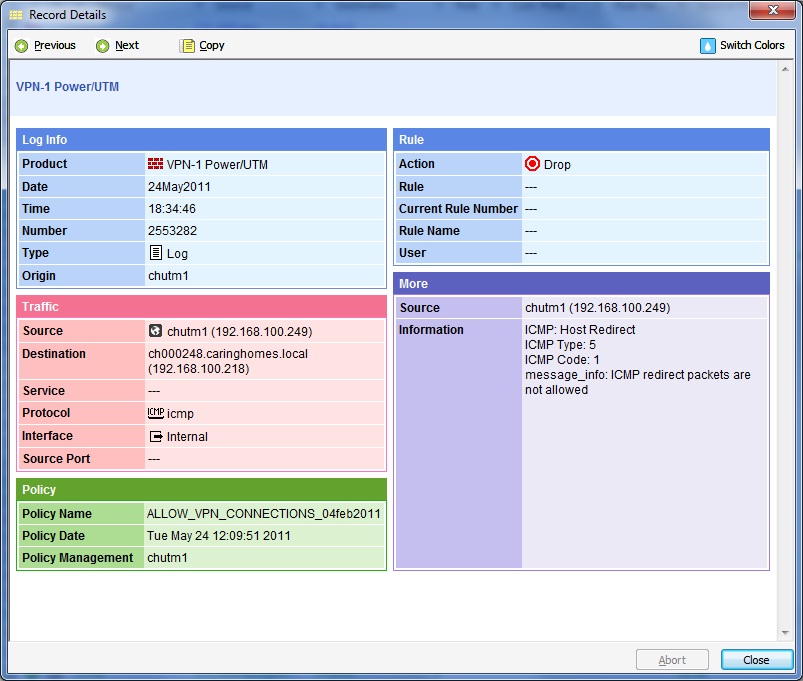This screenshot has height=681, width=803.
Task: Select the record number 2553282
Action: coord(173,231)
